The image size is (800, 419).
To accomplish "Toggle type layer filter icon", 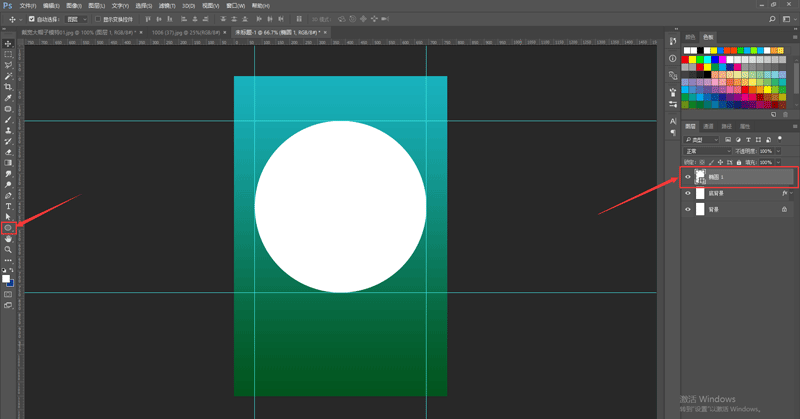I will click(748, 139).
